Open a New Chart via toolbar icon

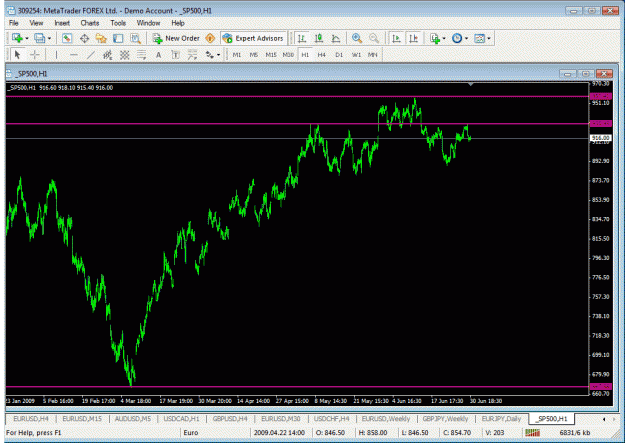(17, 38)
